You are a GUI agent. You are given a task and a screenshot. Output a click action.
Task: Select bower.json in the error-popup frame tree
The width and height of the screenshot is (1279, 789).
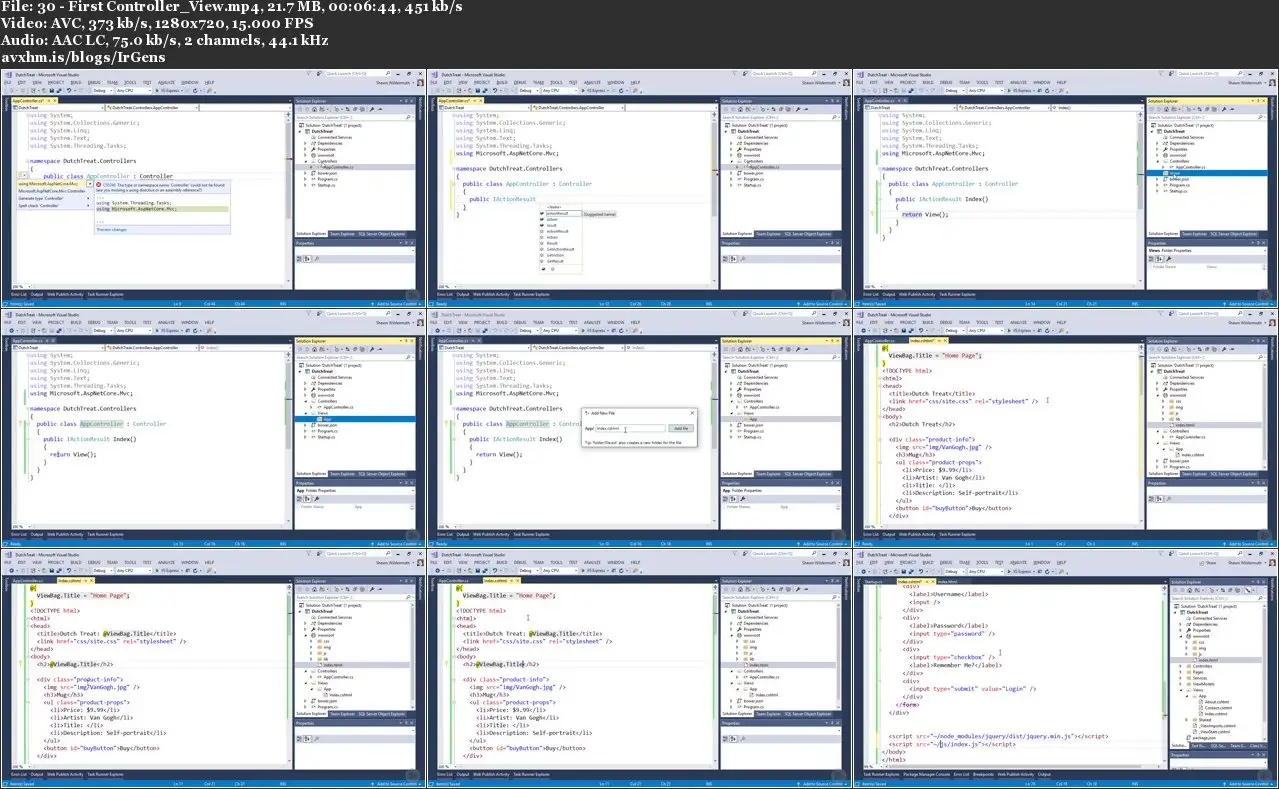coord(327,173)
